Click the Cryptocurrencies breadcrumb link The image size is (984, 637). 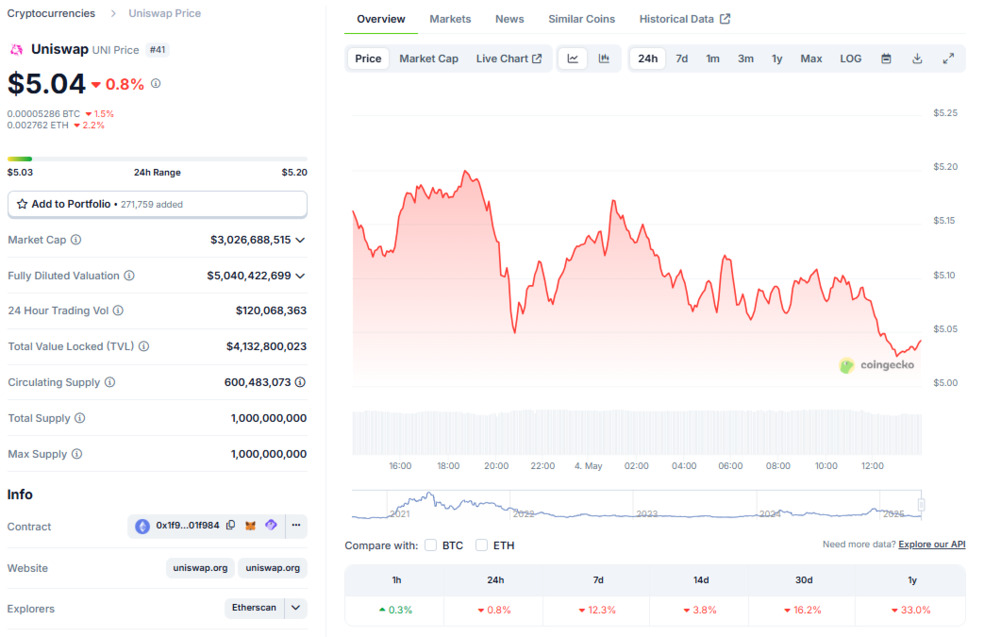[51, 13]
